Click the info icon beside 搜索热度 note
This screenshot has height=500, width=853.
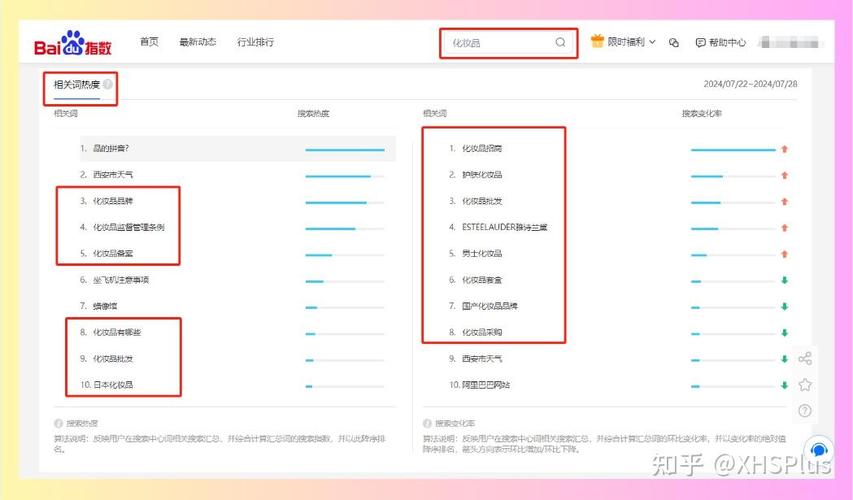pyautogui.click(x=58, y=423)
